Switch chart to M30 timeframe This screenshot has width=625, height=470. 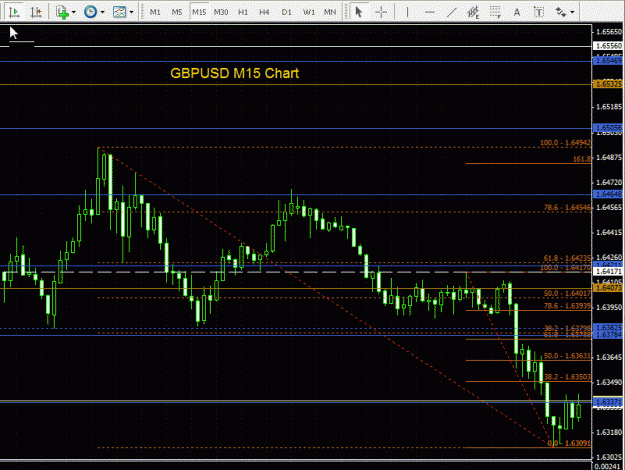[x=221, y=12]
